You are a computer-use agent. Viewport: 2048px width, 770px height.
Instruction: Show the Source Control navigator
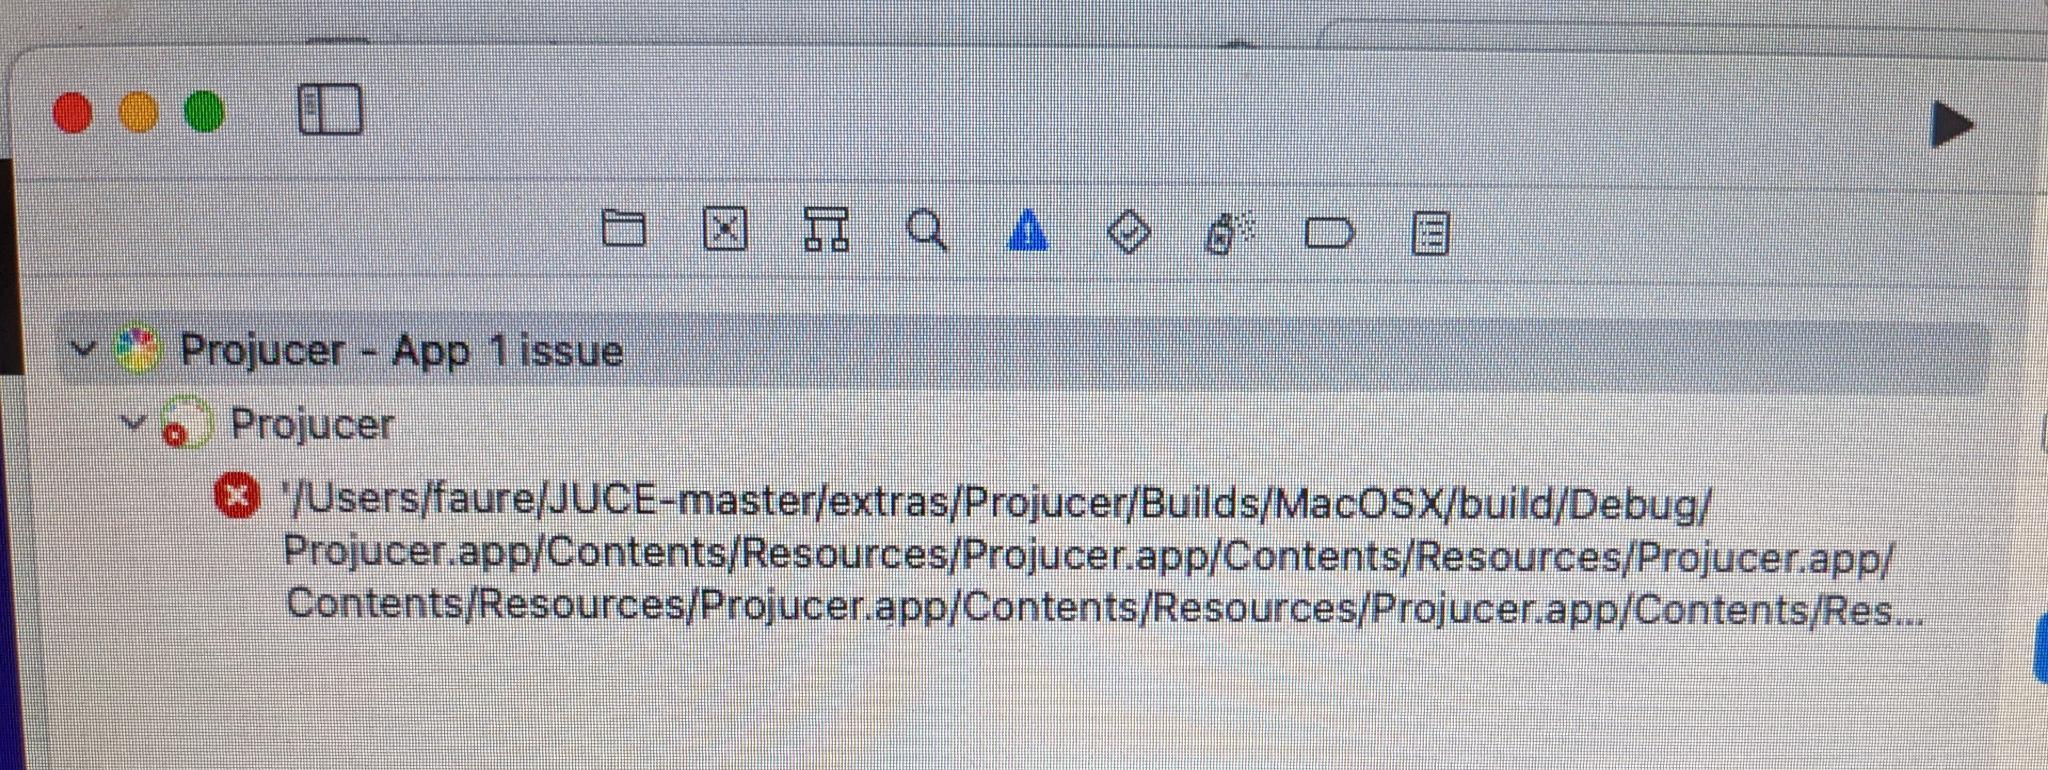[x=725, y=229]
